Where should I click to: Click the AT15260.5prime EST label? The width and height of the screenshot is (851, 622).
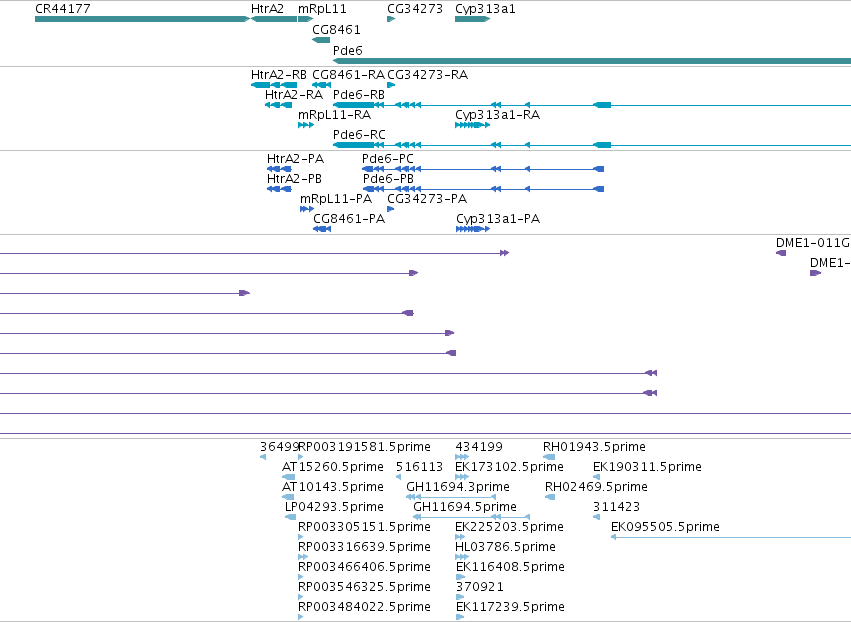(x=333, y=467)
